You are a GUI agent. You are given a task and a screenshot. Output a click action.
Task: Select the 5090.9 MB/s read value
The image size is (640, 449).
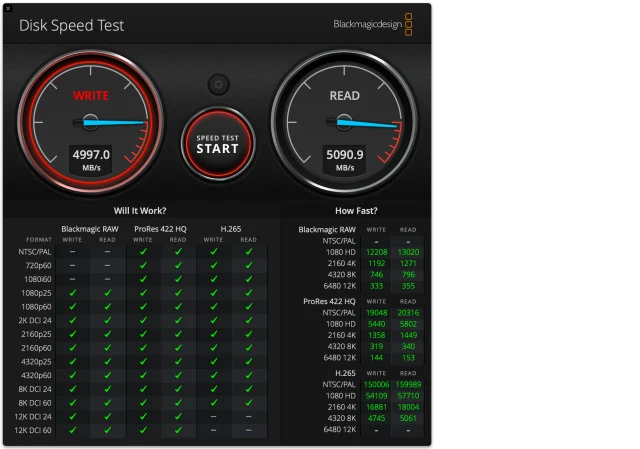pyautogui.click(x=344, y=160)
